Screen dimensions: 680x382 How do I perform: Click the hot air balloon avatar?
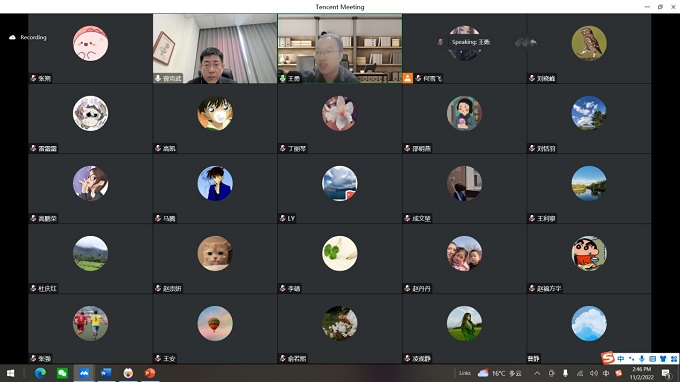(x=215, y=323)
